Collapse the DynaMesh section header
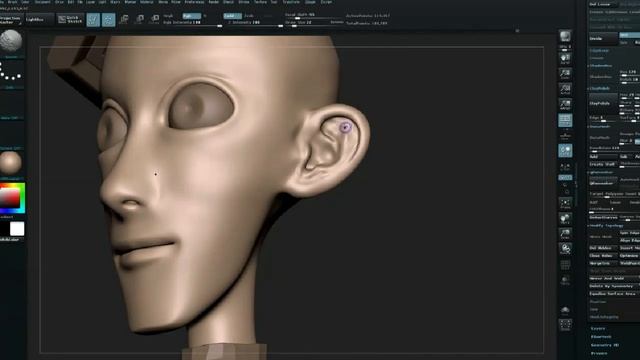Image resolution: width=640 pixels, height=360 pixels. 599,127
